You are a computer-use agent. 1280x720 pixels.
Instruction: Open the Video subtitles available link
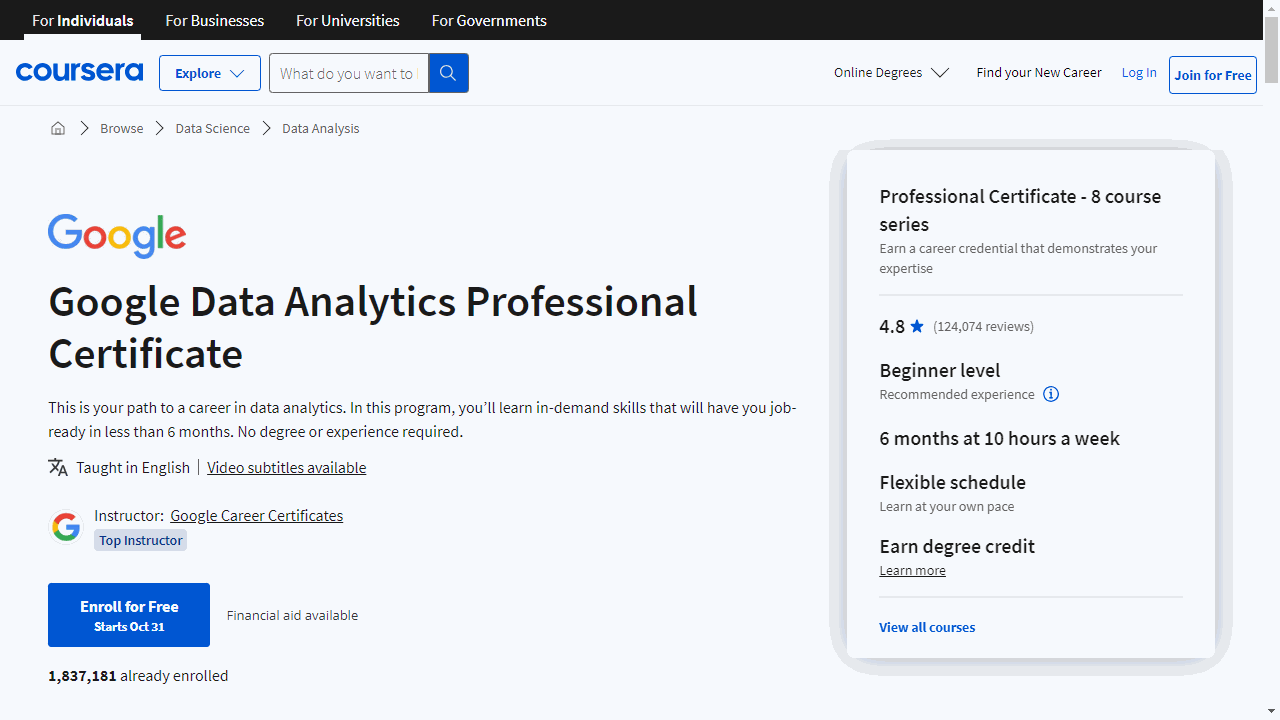[286, 467]
